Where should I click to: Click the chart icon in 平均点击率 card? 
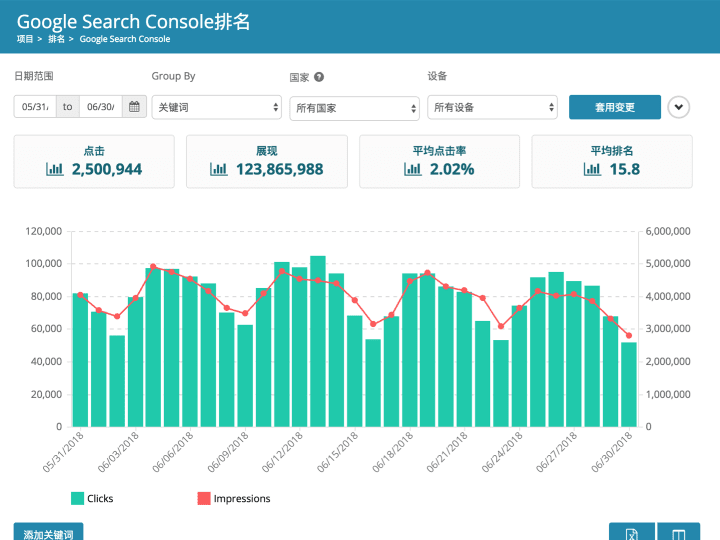(x=413, y=169)
